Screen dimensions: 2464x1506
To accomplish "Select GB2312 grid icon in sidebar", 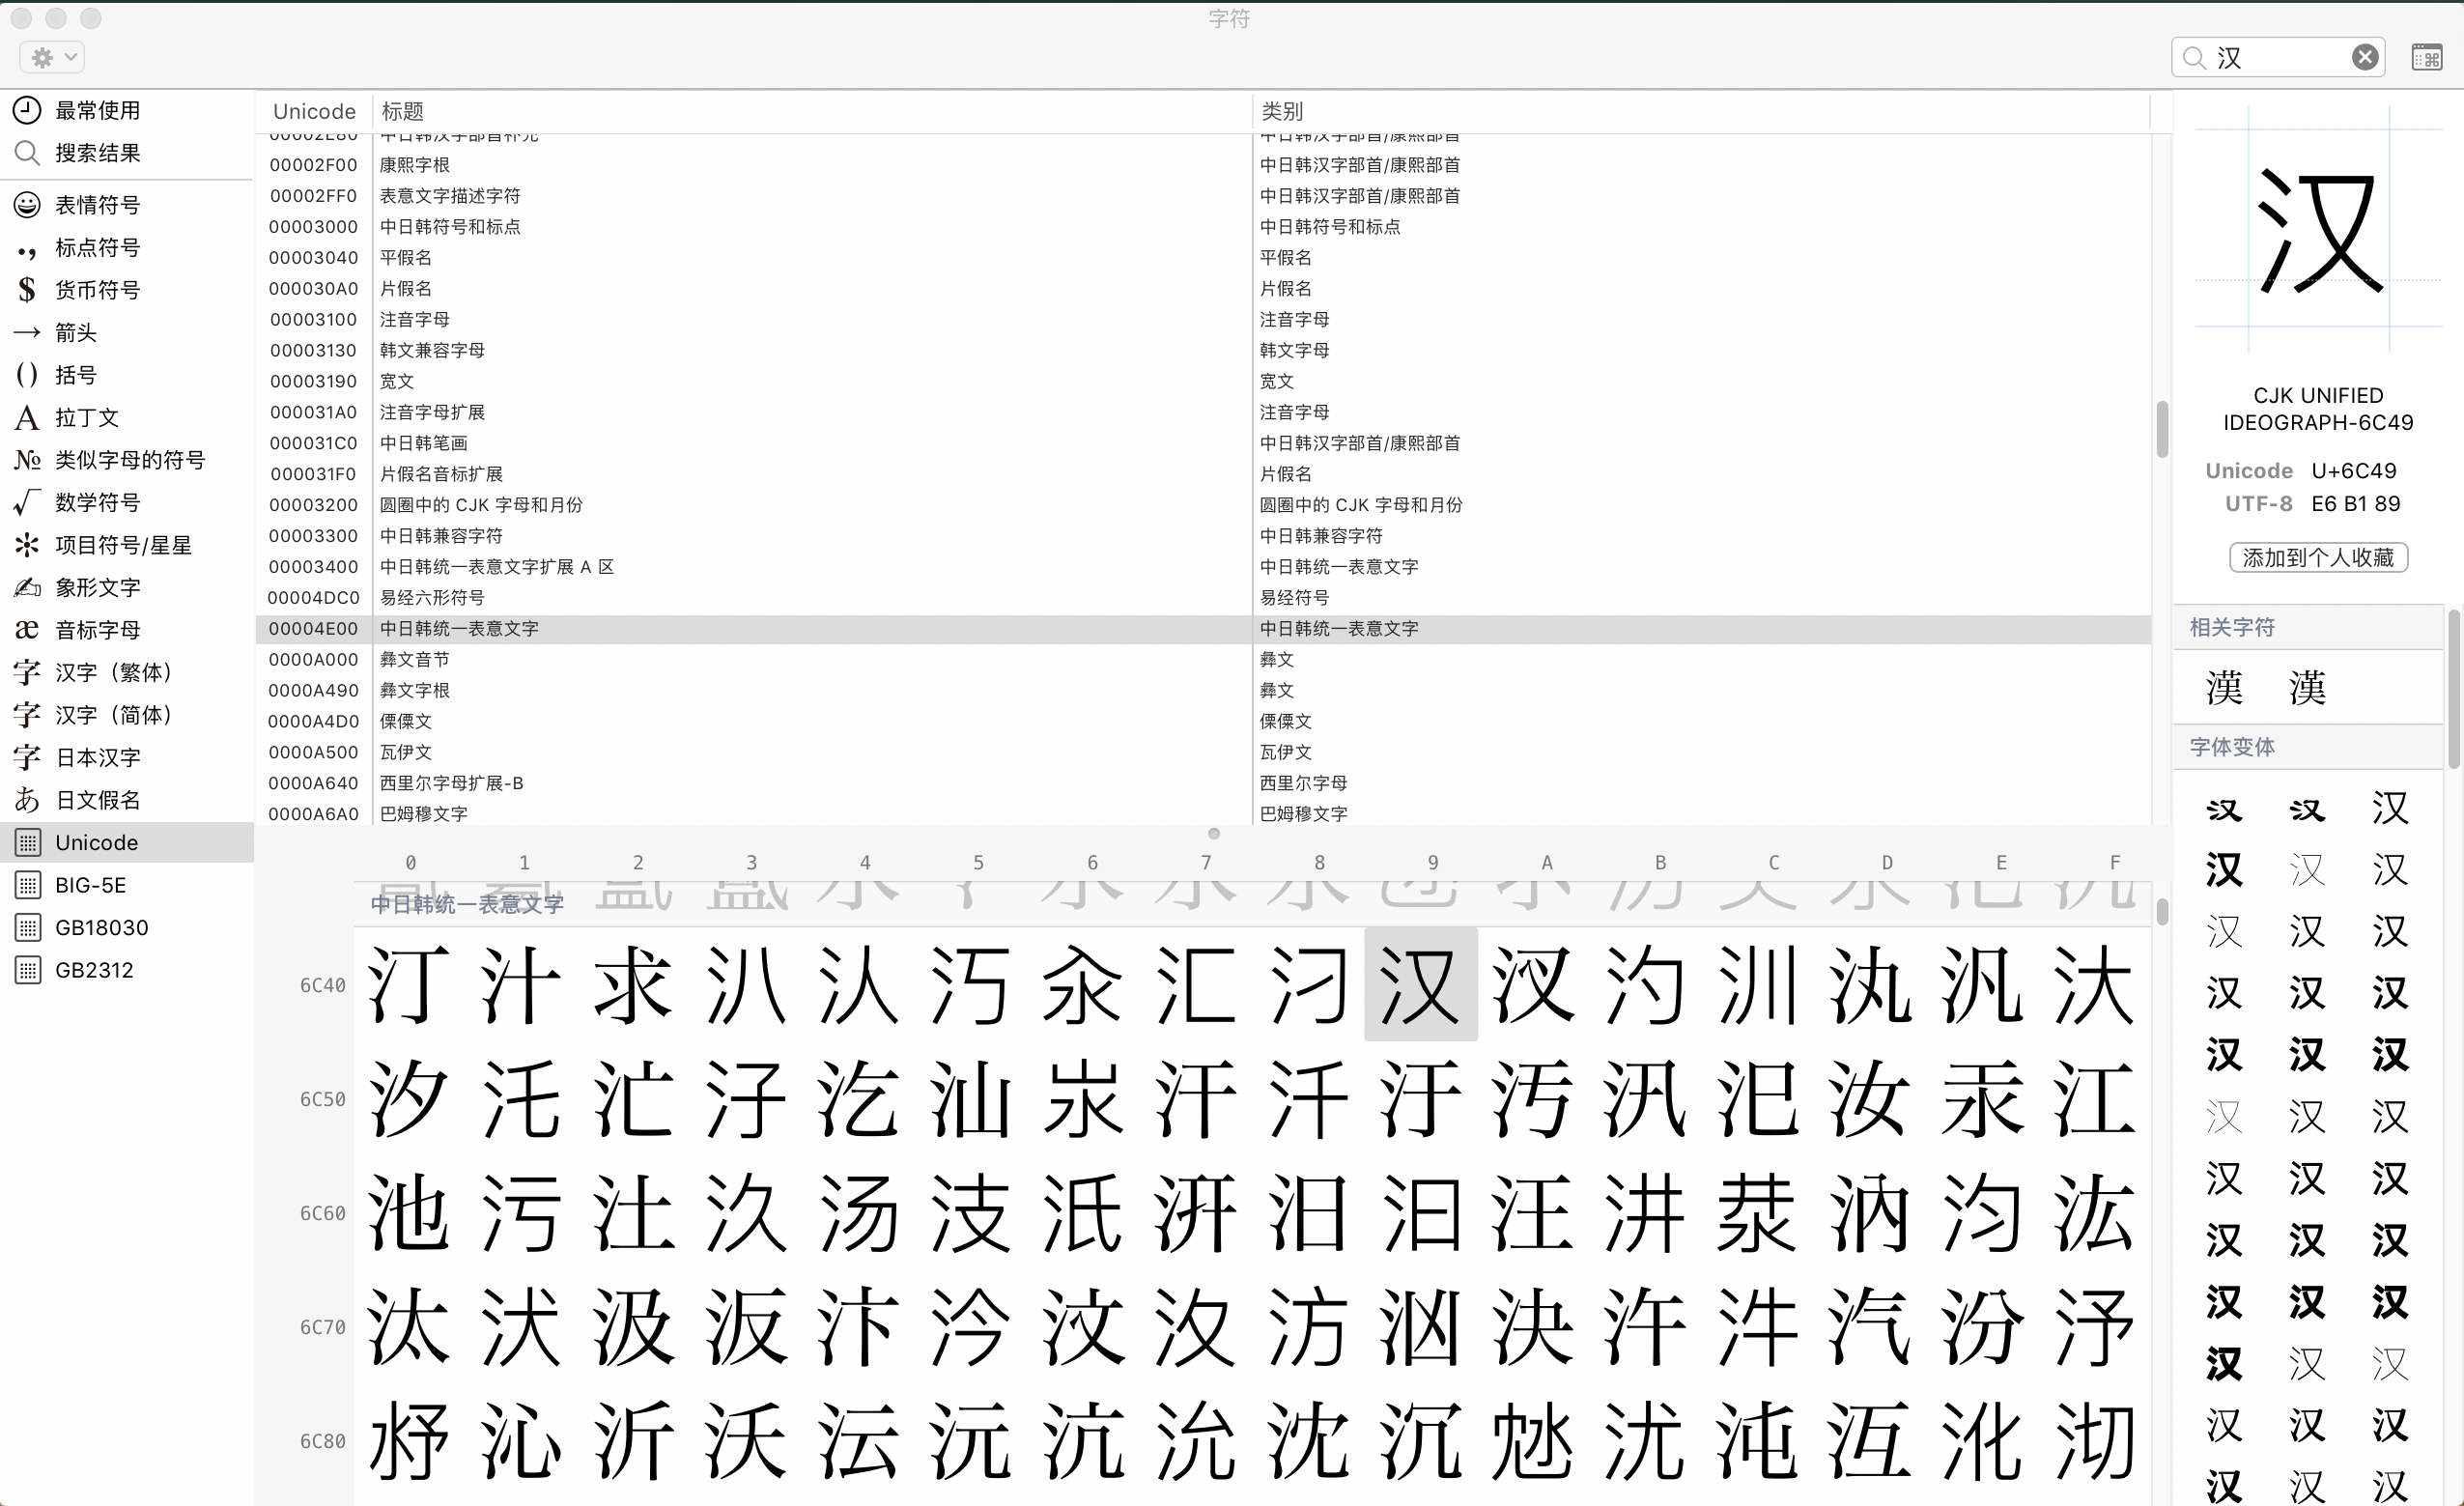I will click(x=28, y=970).
